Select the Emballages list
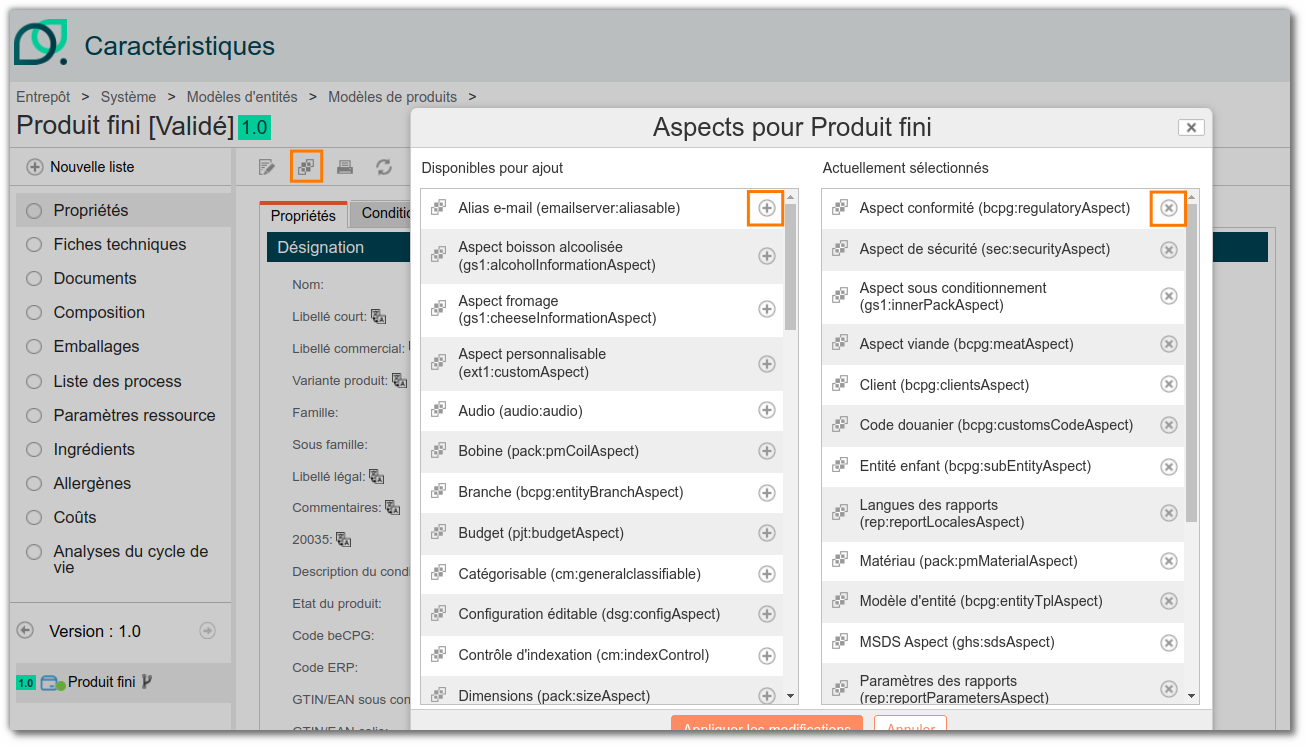The width and height of the screenshot is (1306, 746). coord(121,346)
